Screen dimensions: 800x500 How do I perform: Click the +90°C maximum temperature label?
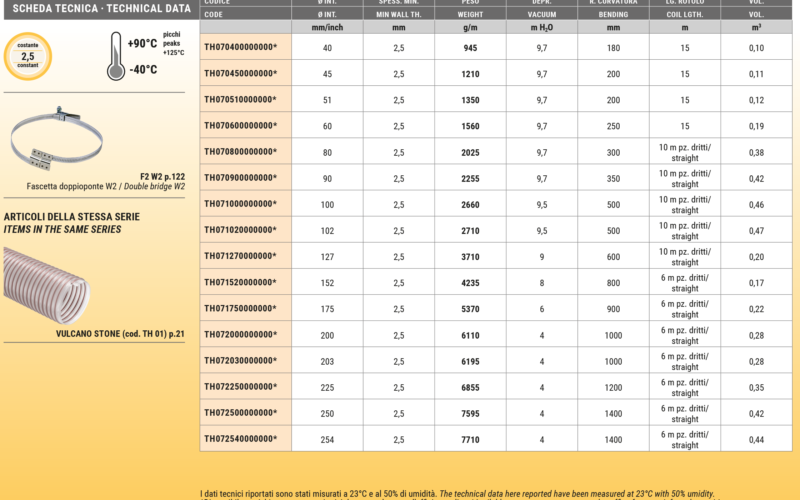[144, 45]
